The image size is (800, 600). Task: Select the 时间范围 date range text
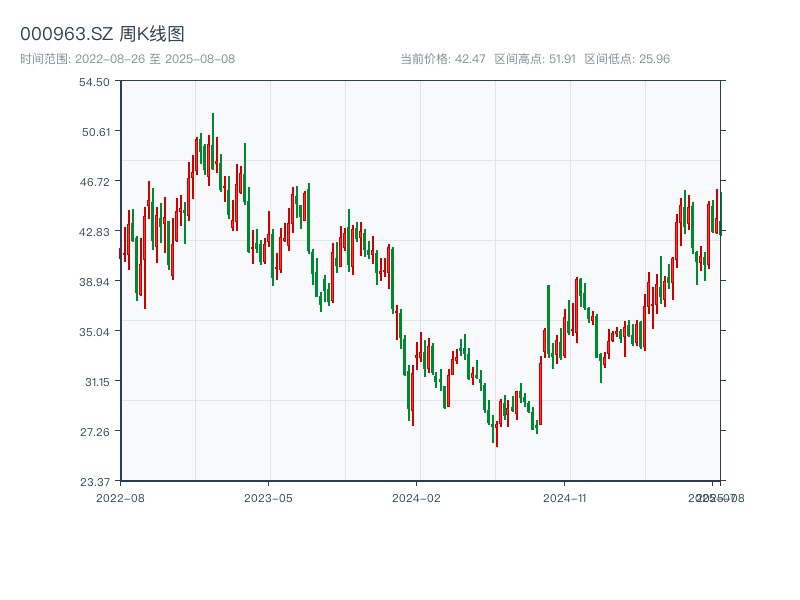coord(127,59)
